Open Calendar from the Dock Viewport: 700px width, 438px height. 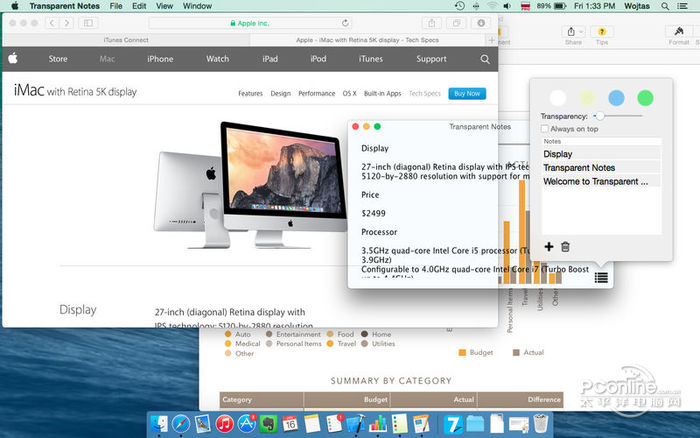click(x=290, y=423)
